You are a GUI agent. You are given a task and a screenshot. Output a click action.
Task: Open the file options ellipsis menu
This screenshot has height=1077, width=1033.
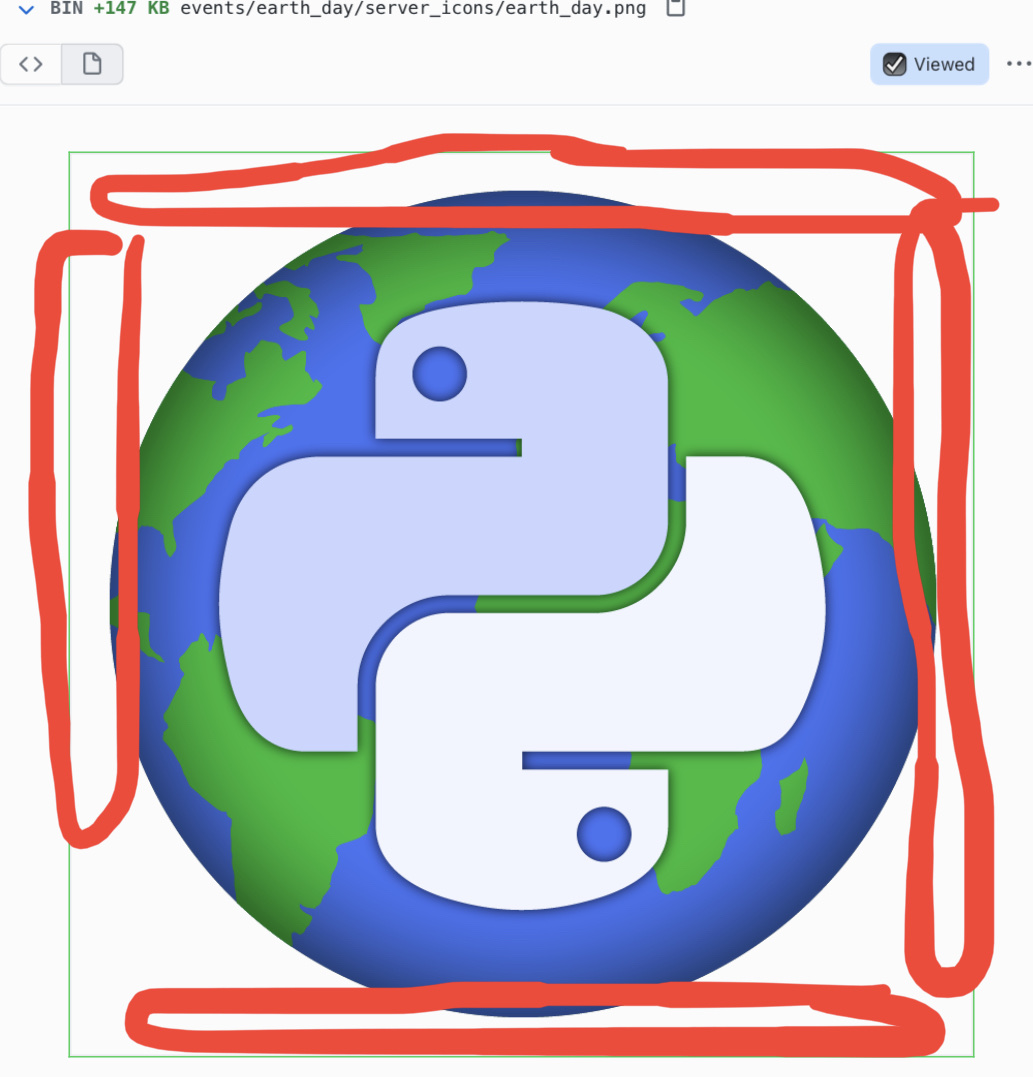[1019, 64]
